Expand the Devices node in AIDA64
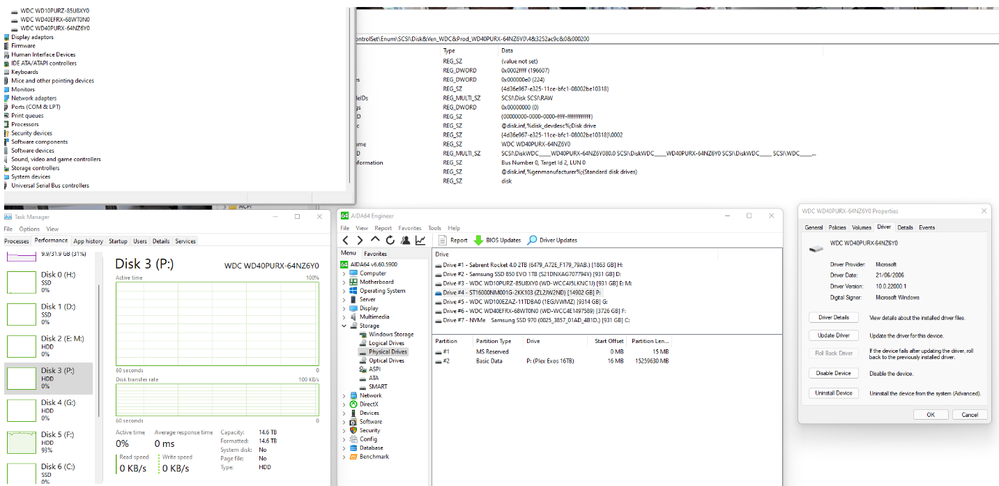Viewport: 999px width, 486px height. [344, 413]
